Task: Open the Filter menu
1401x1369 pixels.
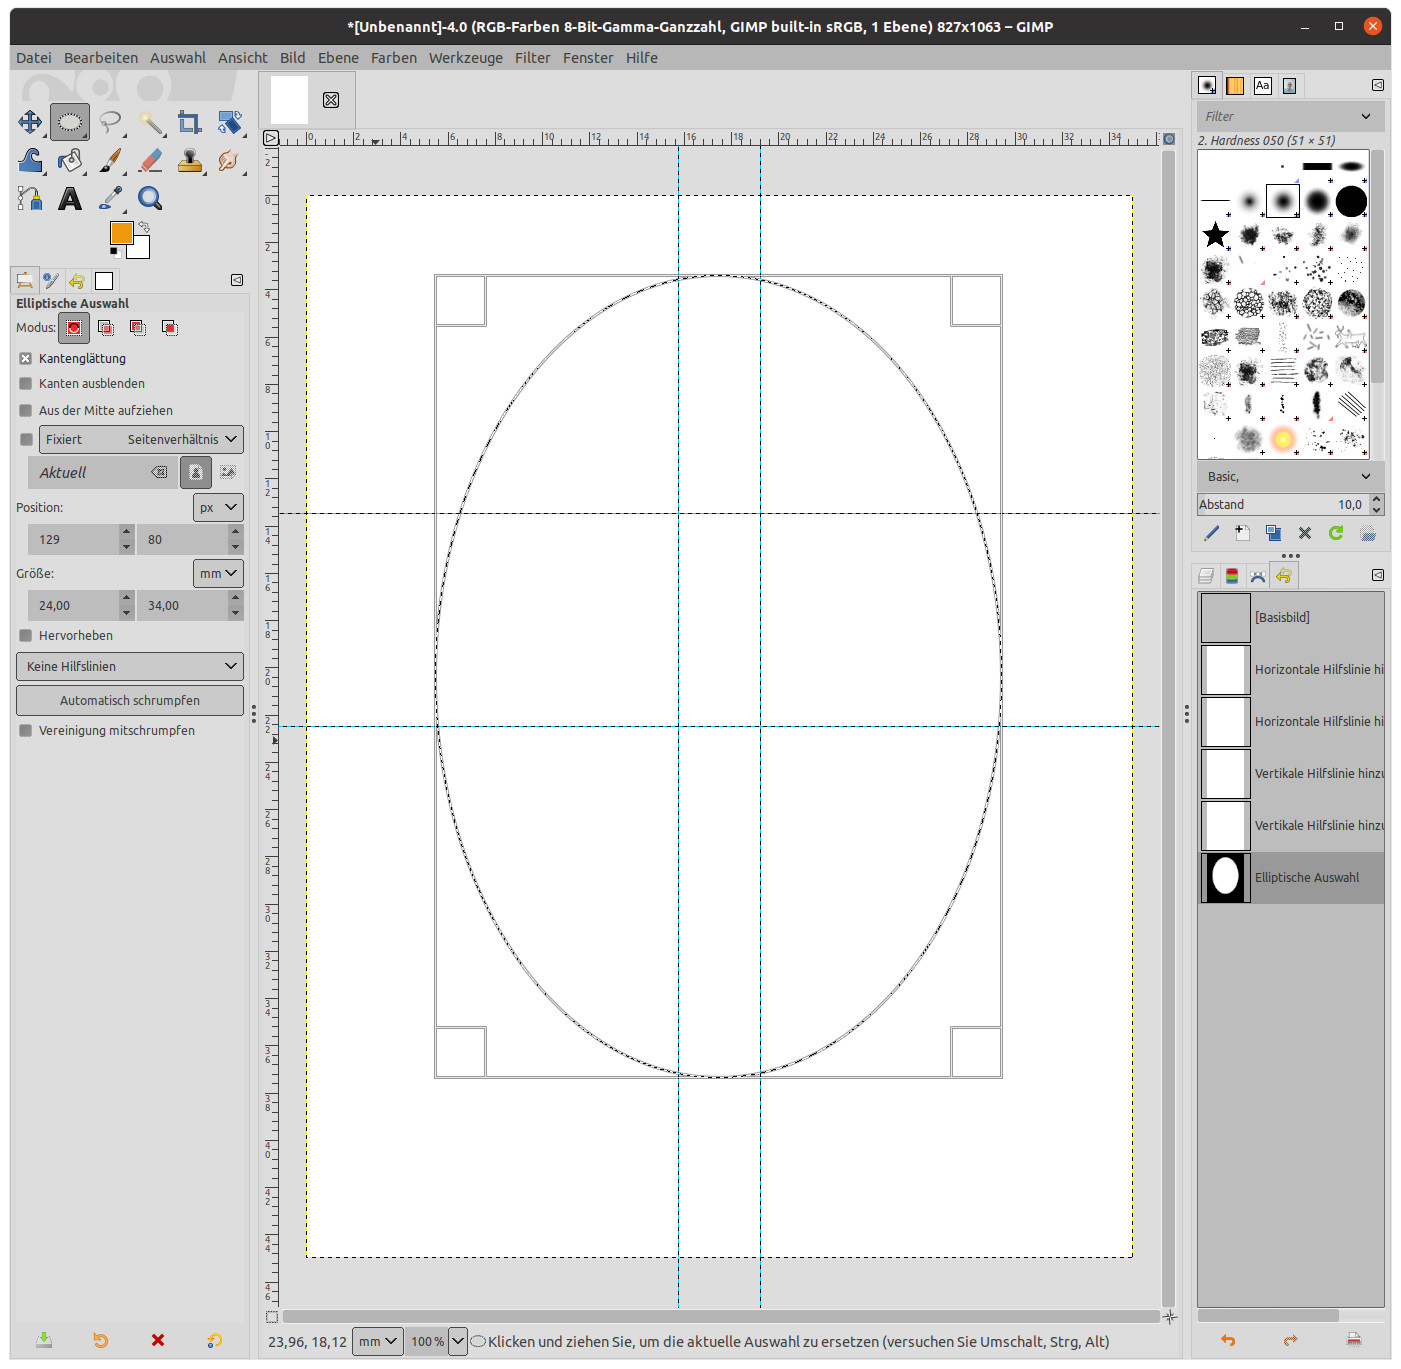Action: click(x=533, y=58)
